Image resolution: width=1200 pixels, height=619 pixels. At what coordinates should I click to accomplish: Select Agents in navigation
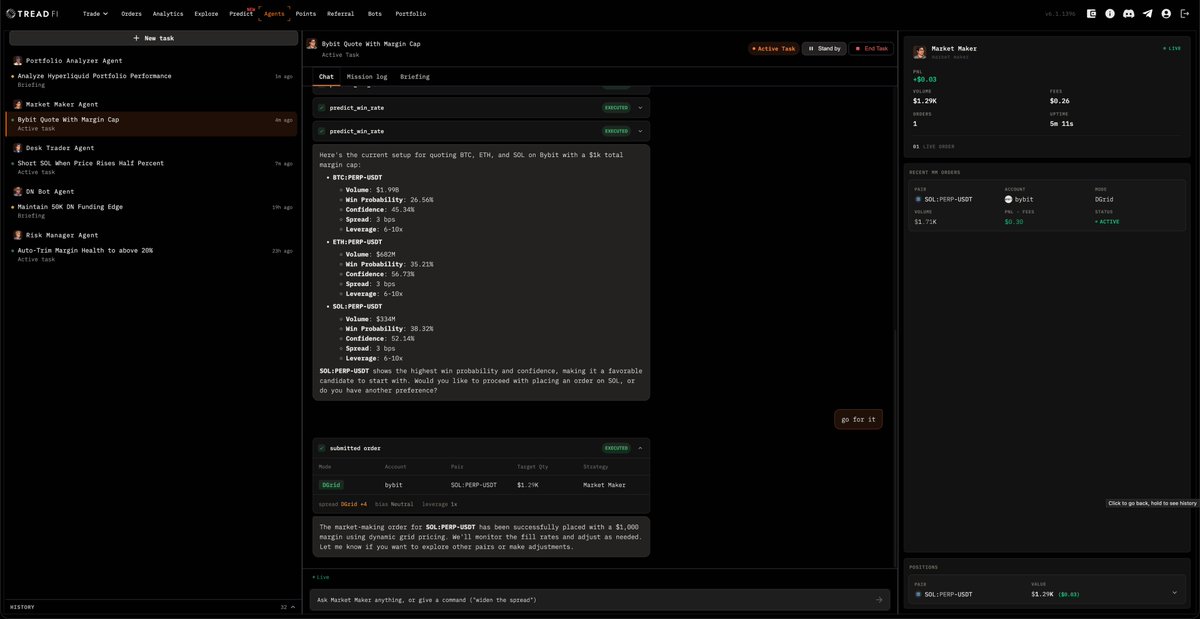[x=274, y=14]
